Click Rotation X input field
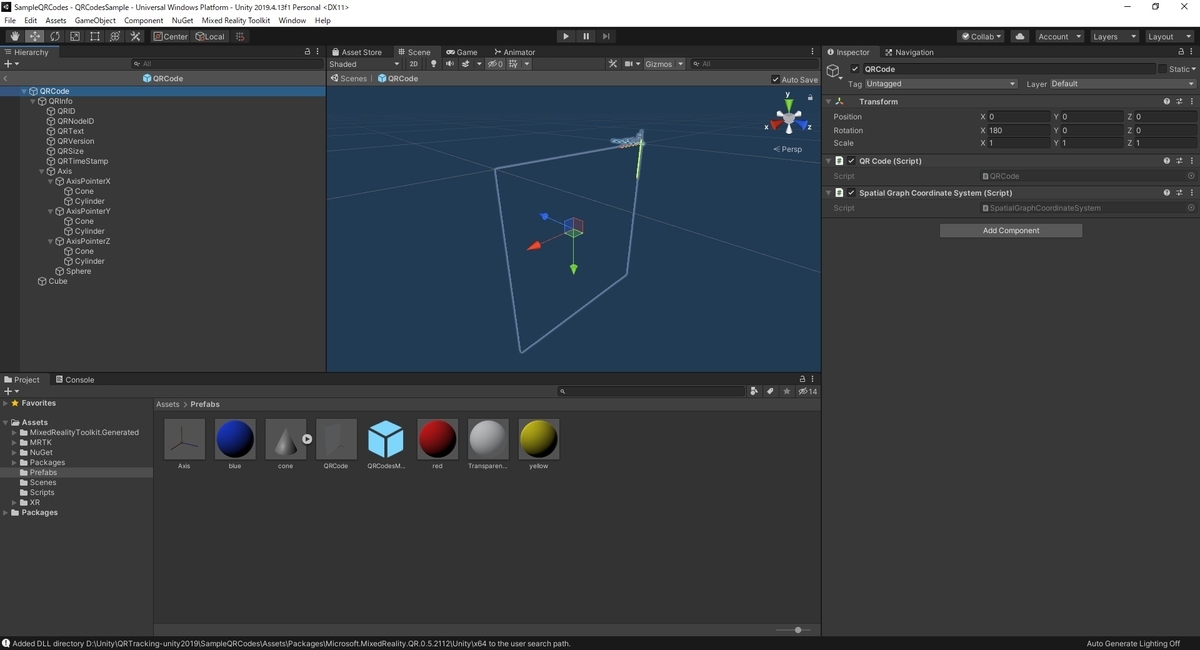The height and width of the screenshot is (650, 1200). [x=1019, y=130]
